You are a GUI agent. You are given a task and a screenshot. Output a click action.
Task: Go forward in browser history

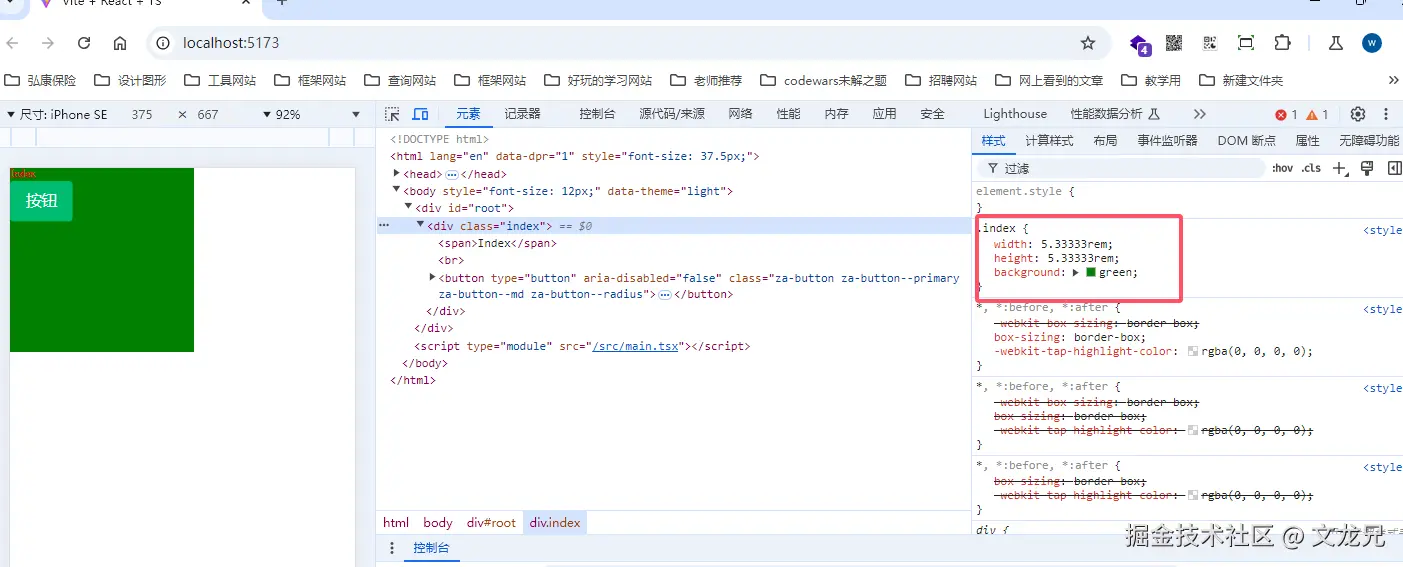pyautogui.click(x=48, y=43)
